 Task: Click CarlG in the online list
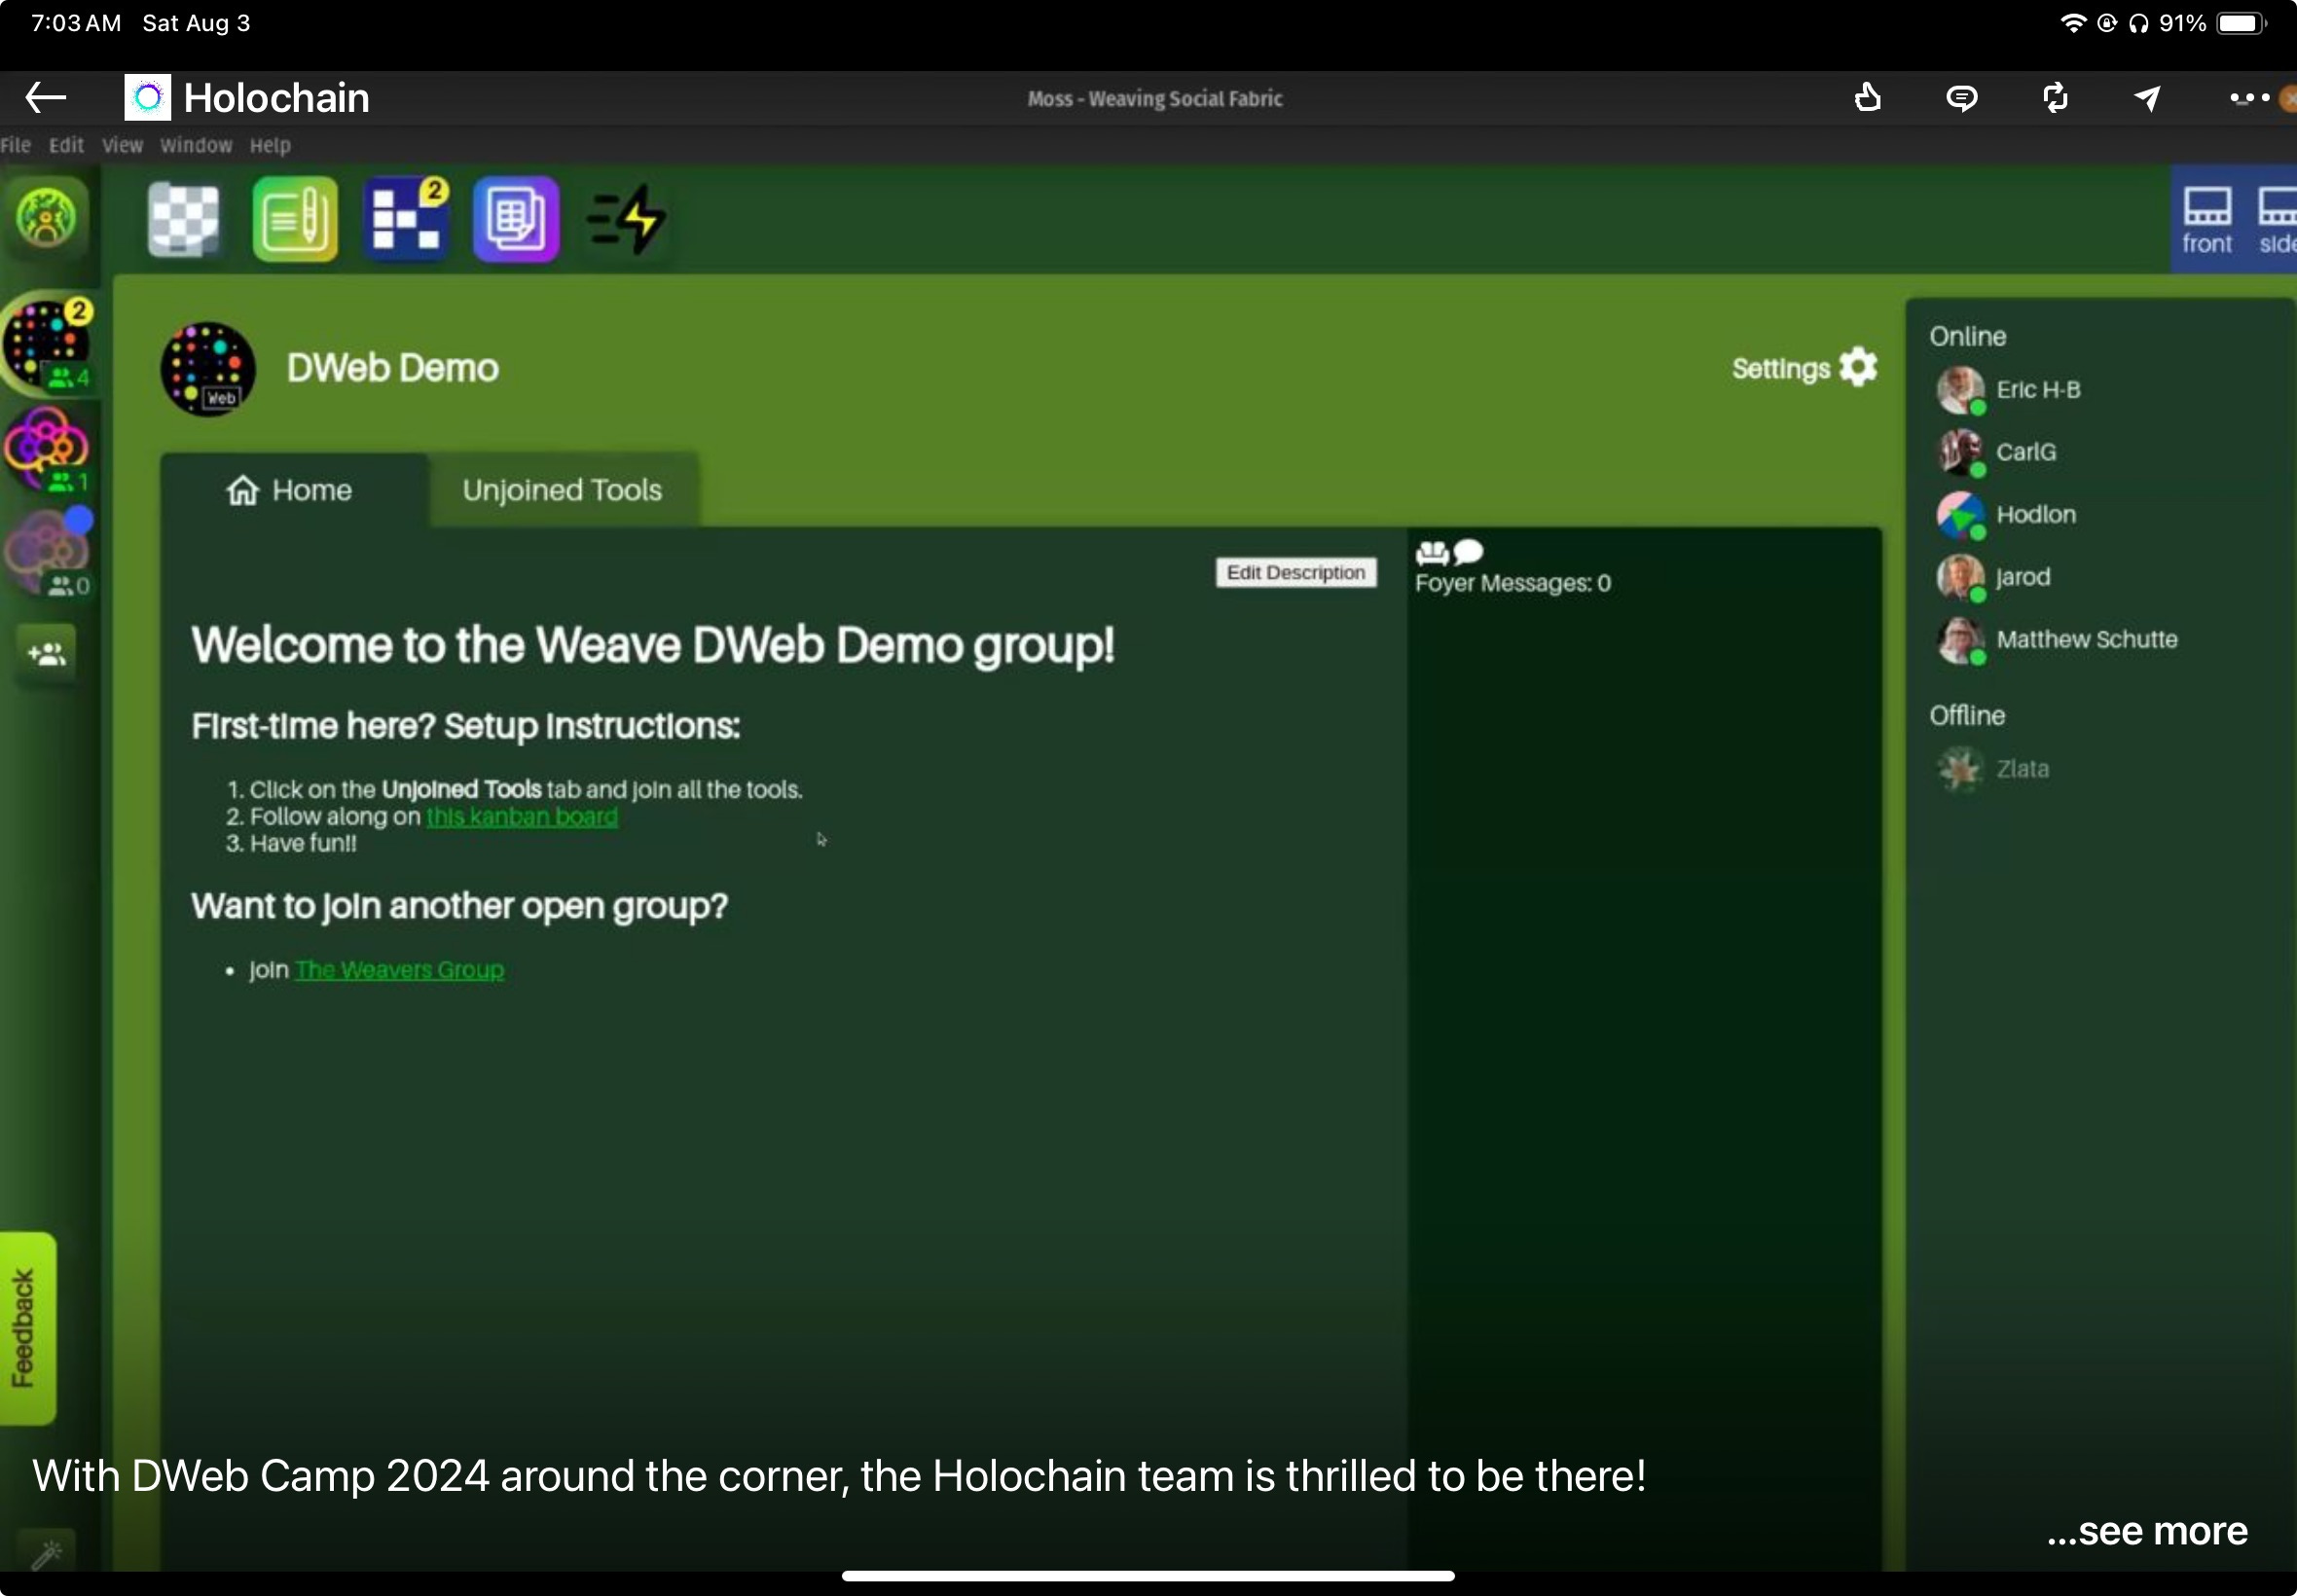coord(2026,452)
